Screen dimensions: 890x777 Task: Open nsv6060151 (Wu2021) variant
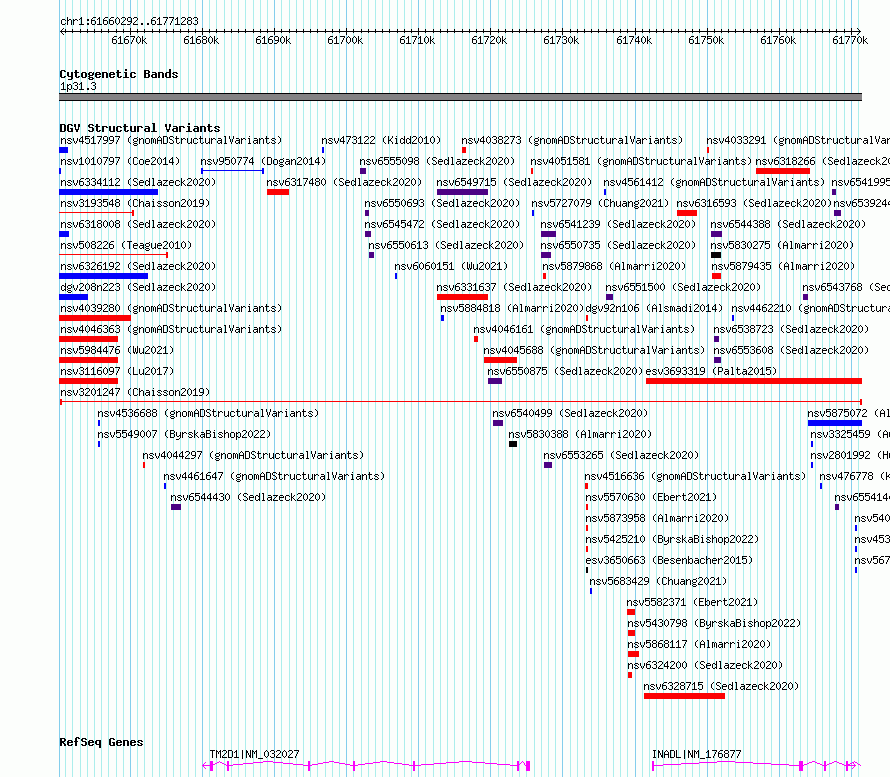451,266
